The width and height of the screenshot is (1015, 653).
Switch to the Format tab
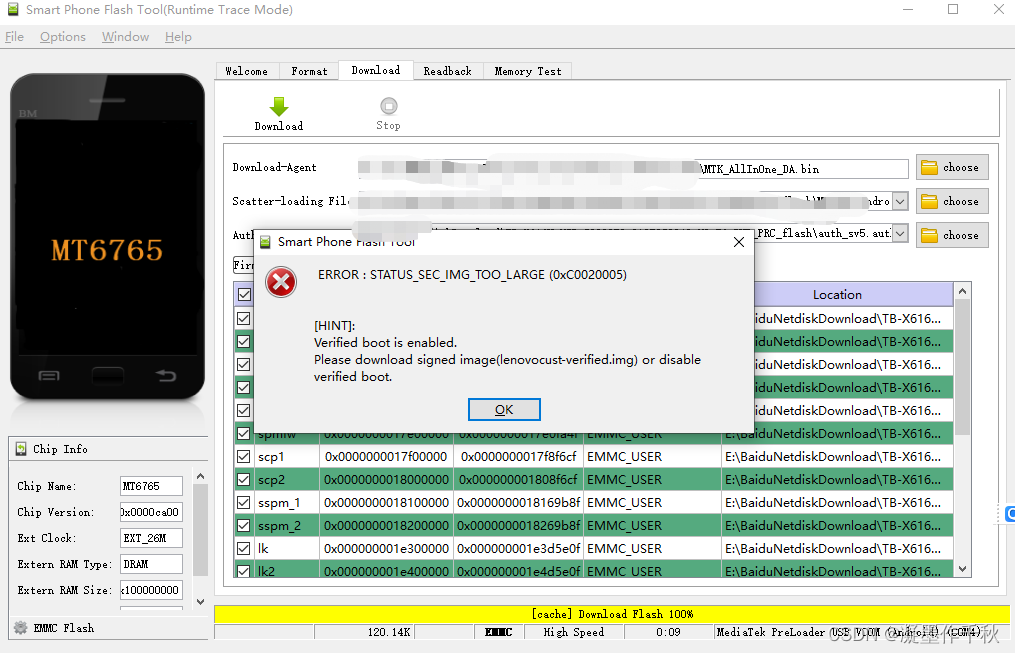coord(309,71)
